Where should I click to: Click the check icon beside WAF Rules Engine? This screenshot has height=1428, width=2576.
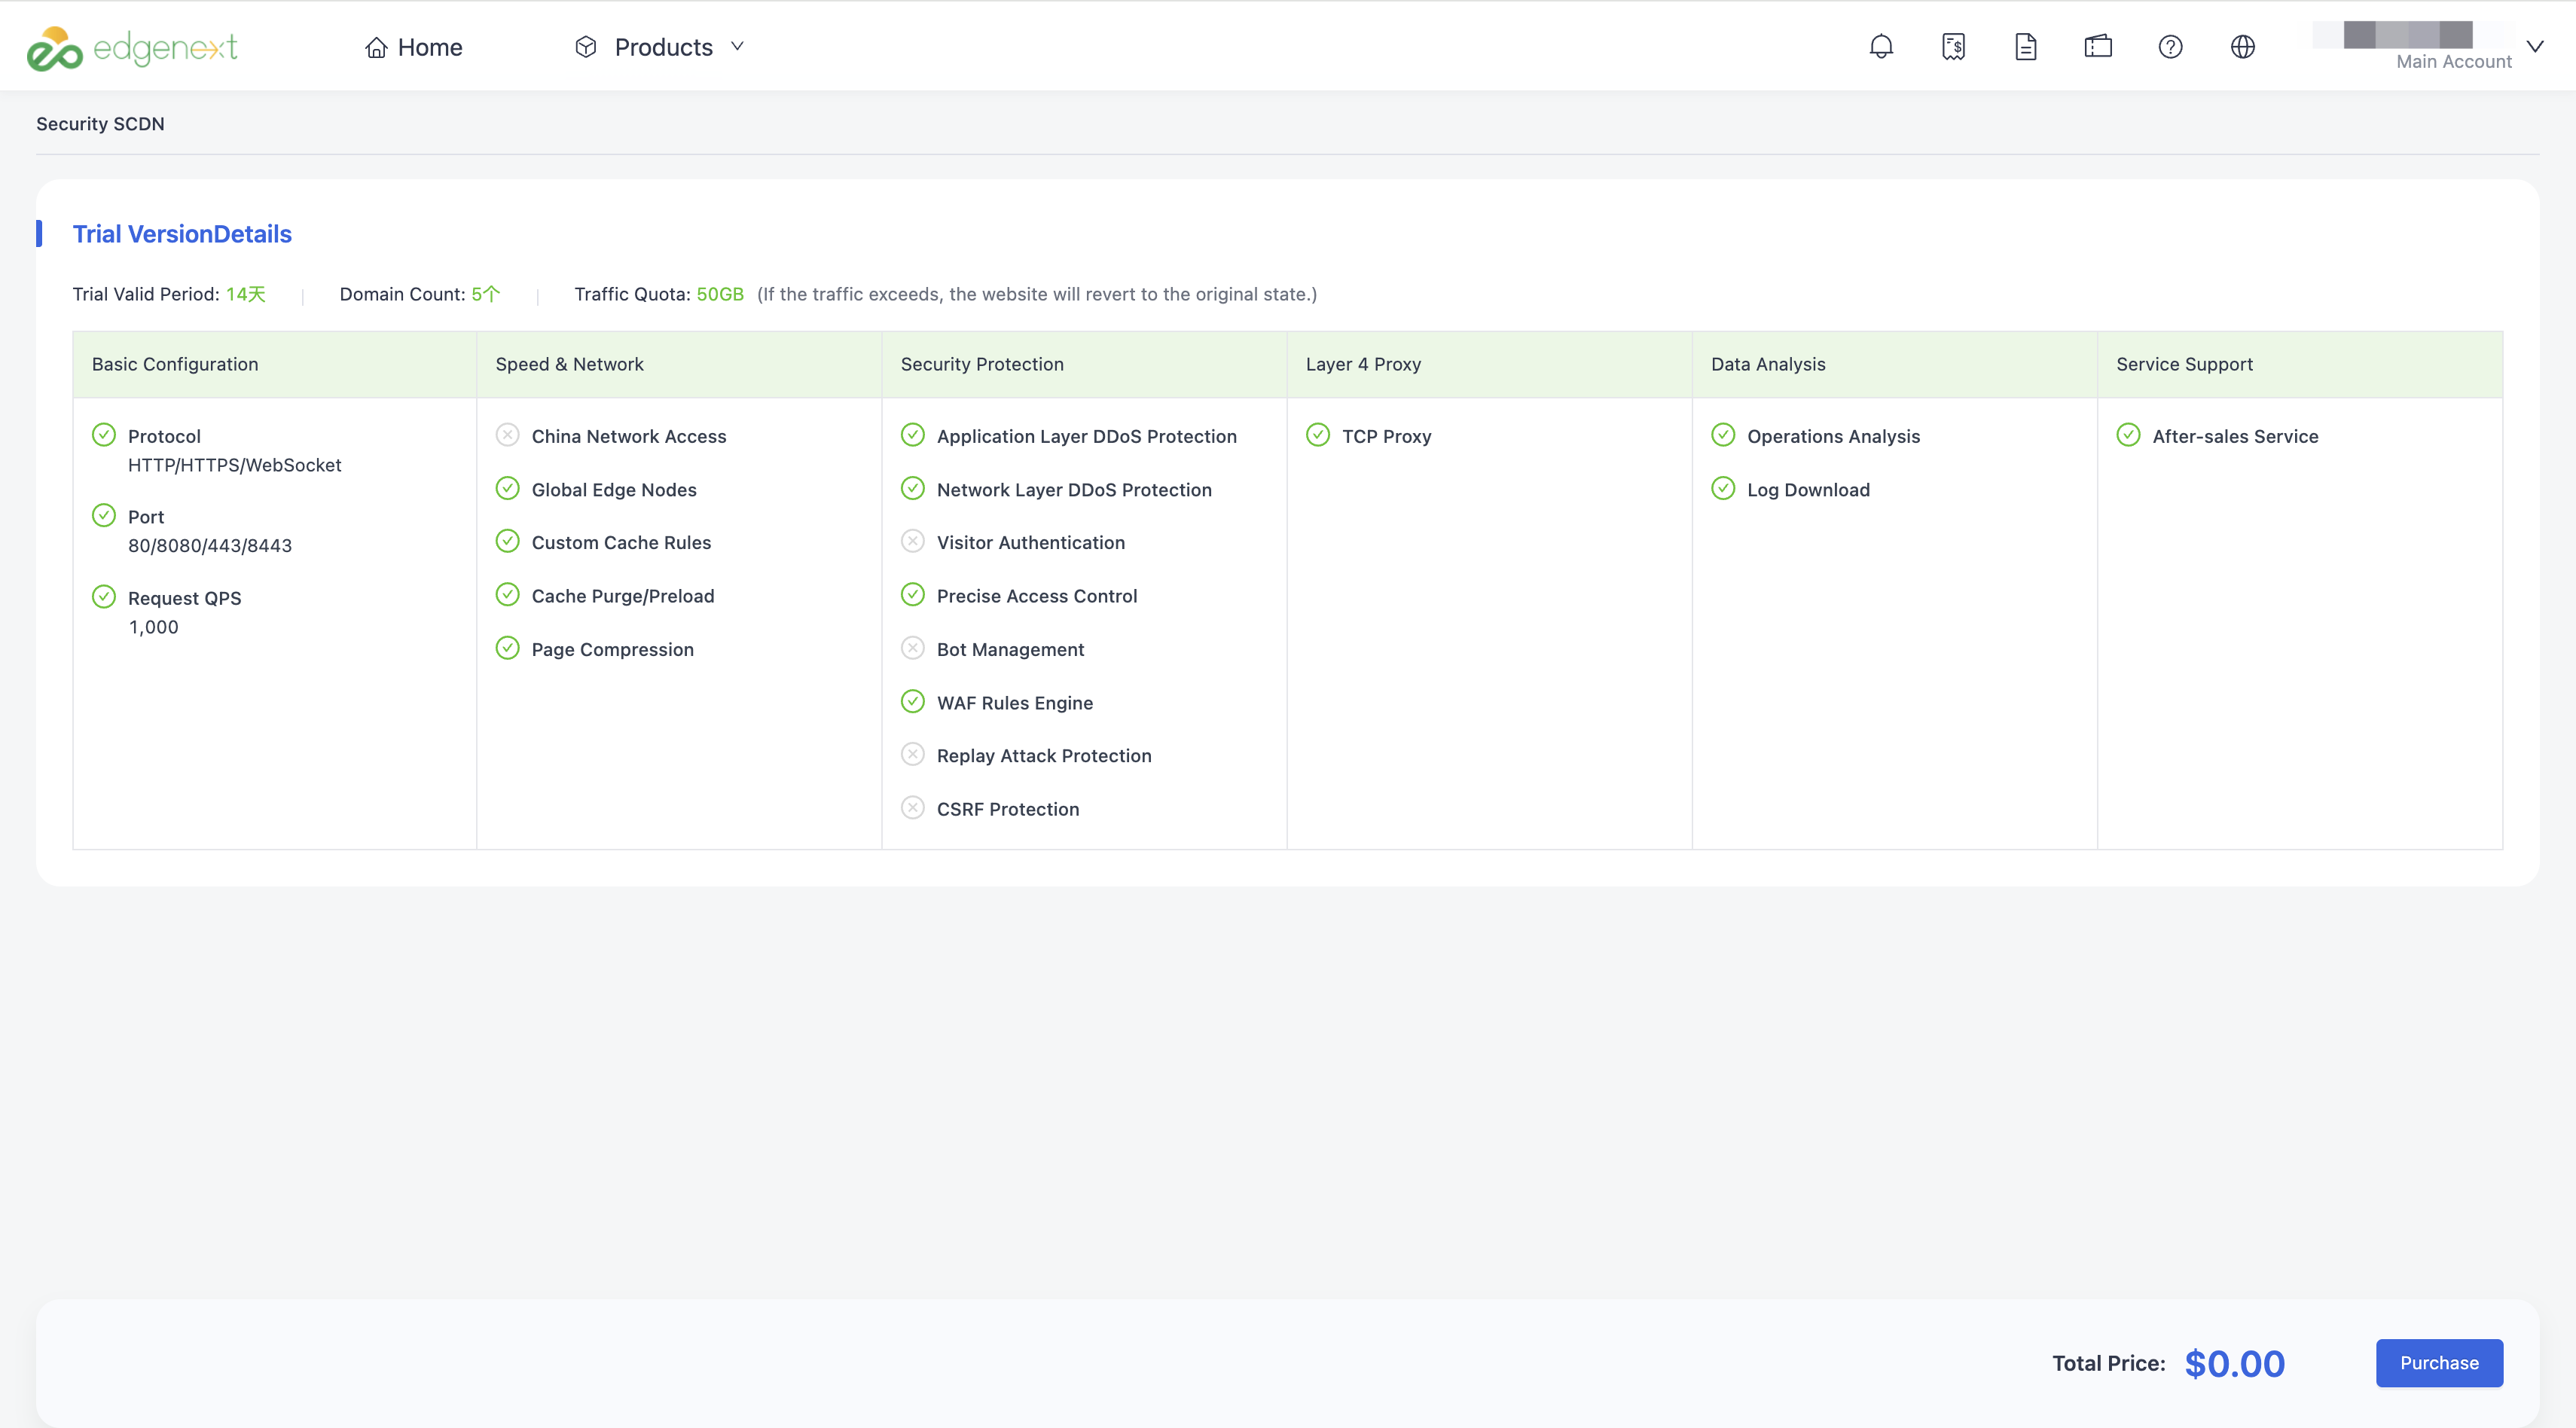[913, 701]
